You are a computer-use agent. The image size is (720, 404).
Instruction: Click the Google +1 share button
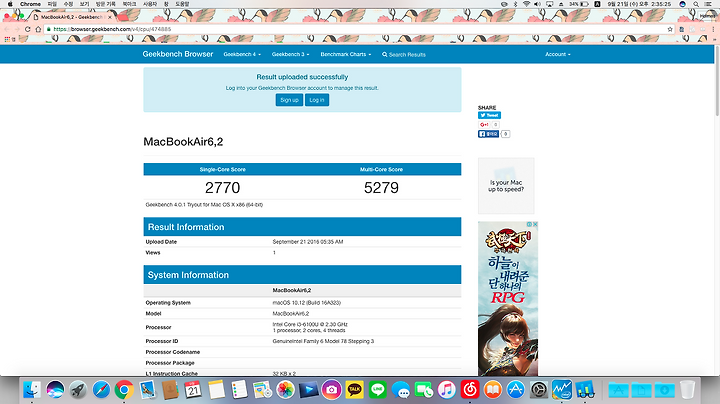pyautogui.click(x=484, y=124)
